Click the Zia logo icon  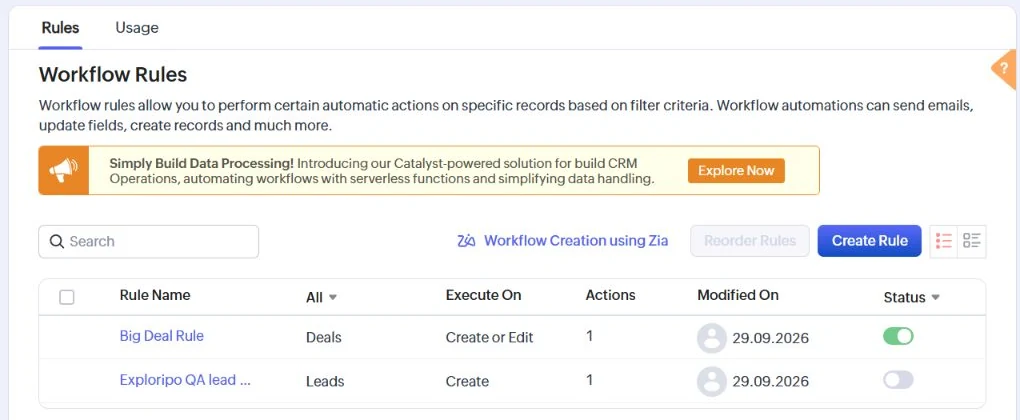coord(466,241)
